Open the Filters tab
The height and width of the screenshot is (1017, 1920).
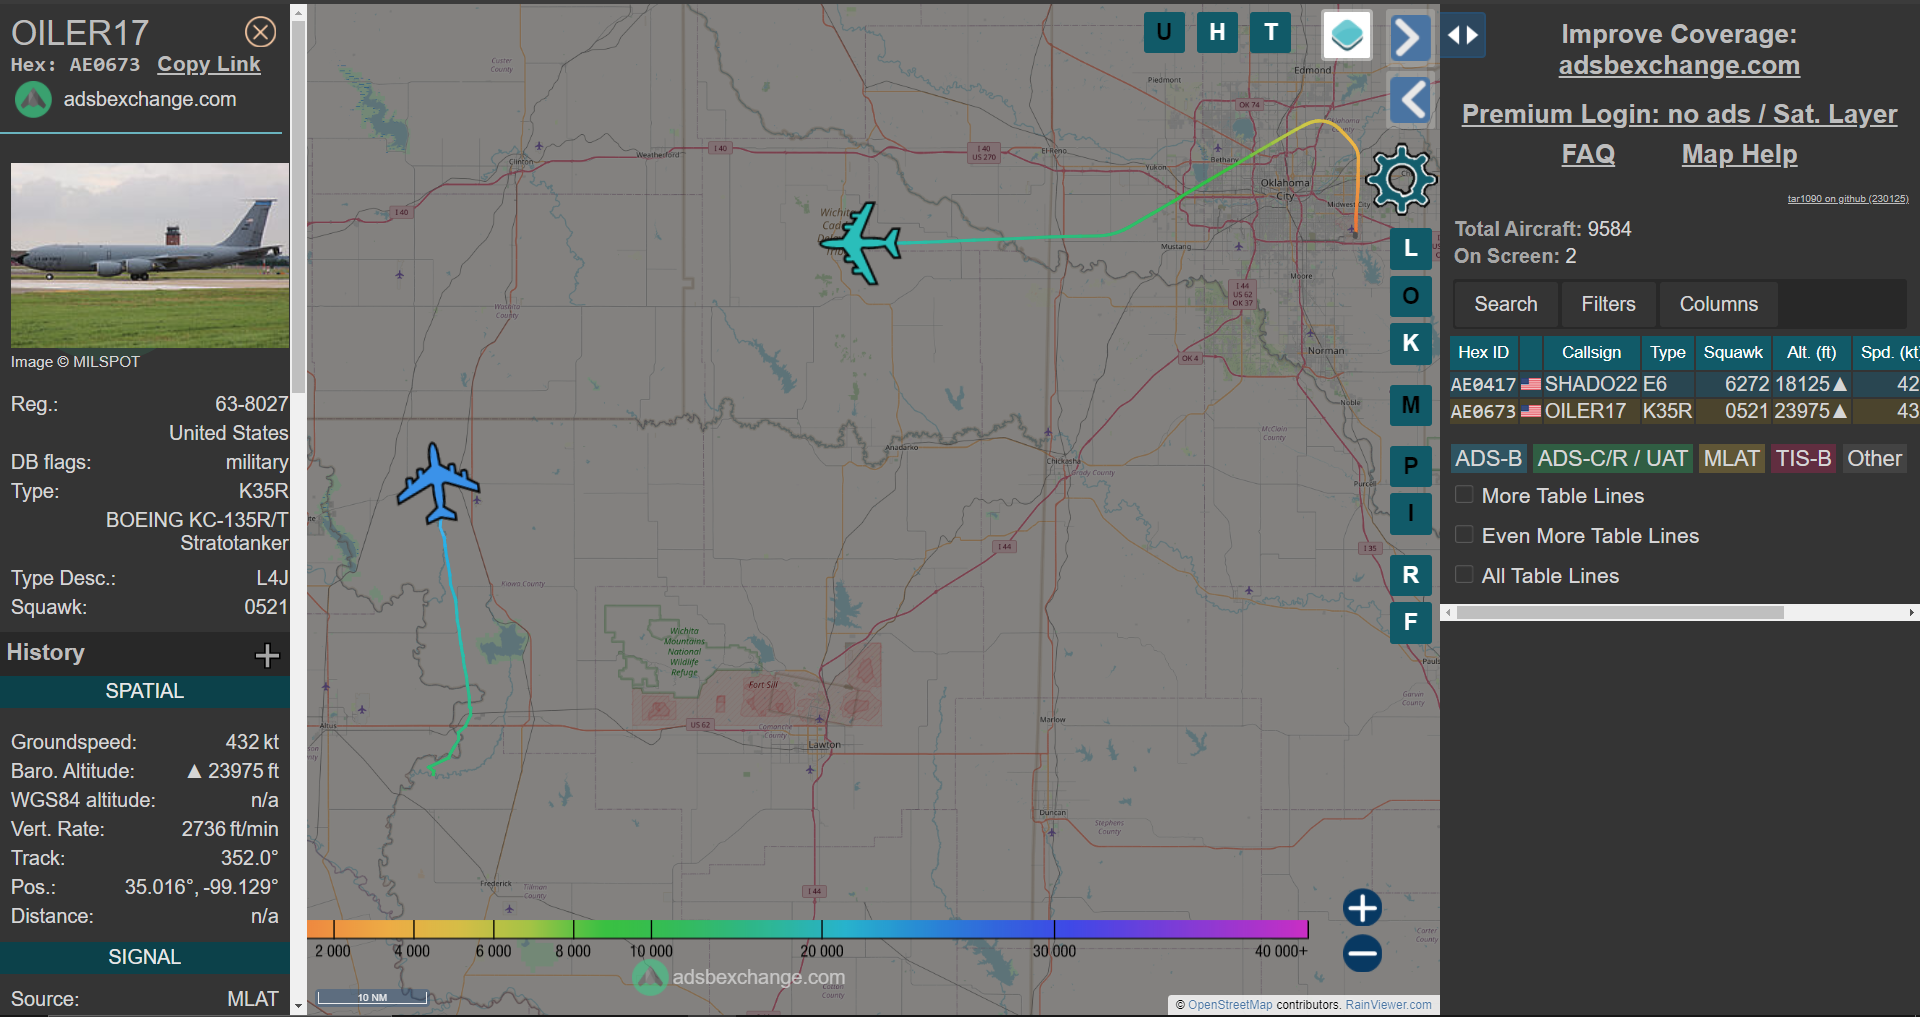pos(1608,304)
